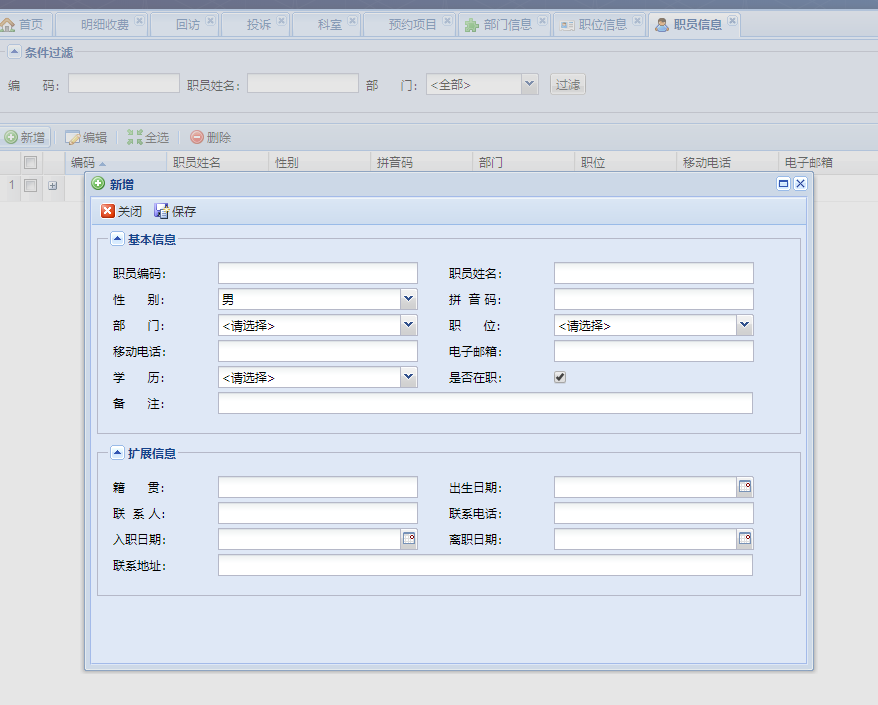The width and height of the screenshot is (878, 705).
Task: Close the 部门信息 tab
Action: point(542,21)
